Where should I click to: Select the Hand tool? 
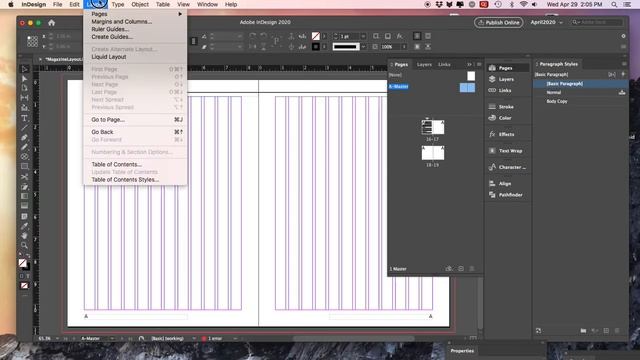point(24,236)
